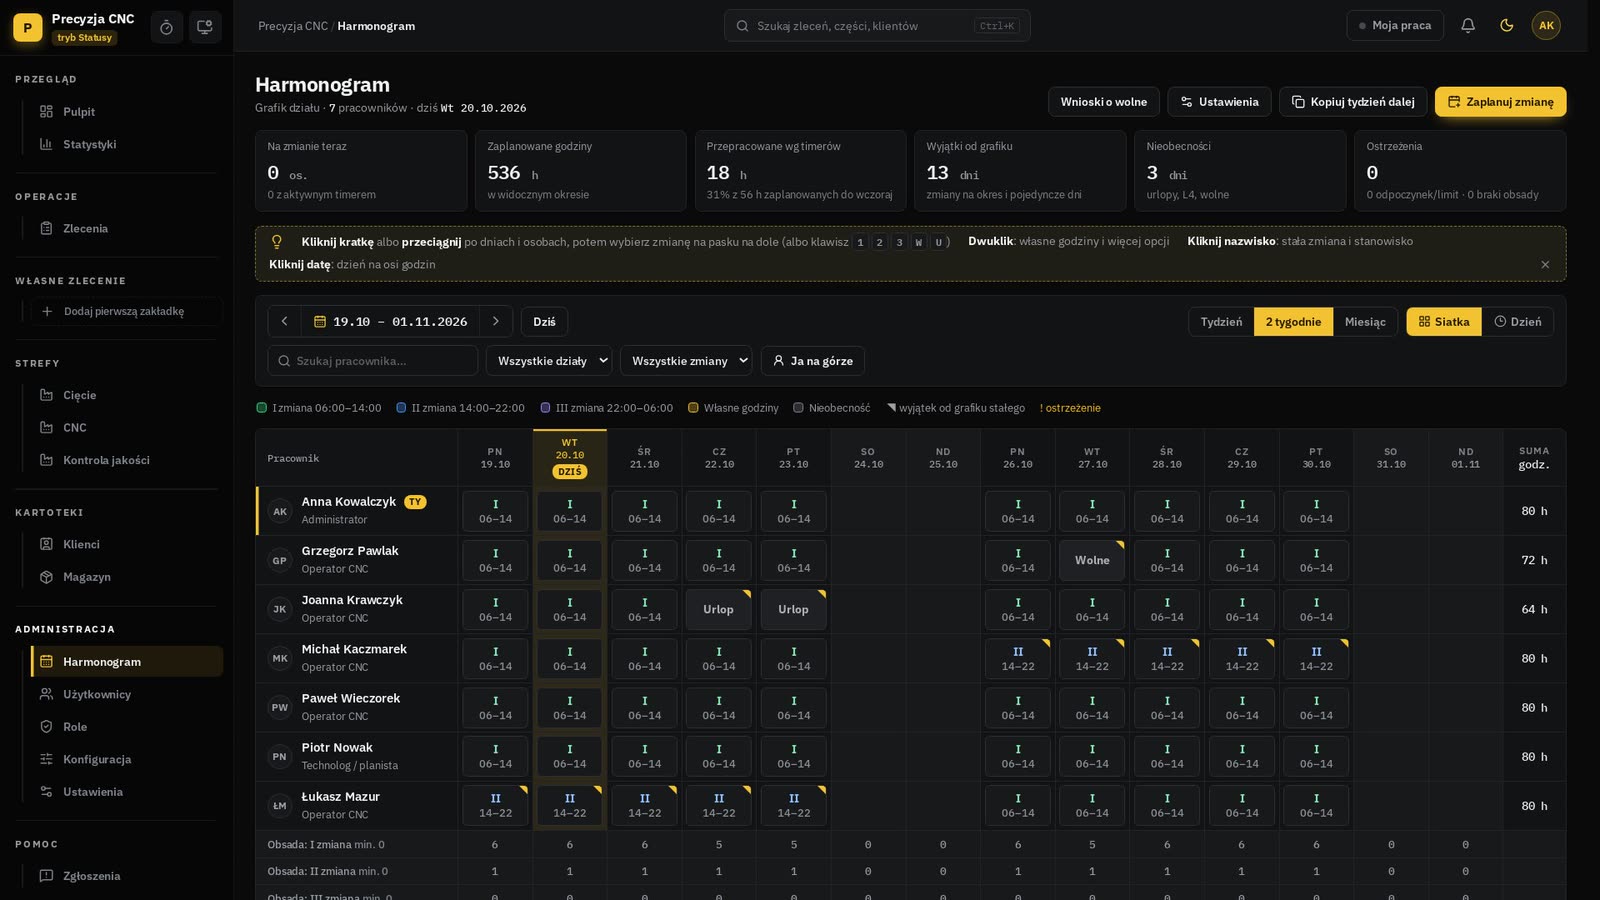
Task: Click the monitor icon next to the timer
Action: pyautogui.click(x=205, y=27)
